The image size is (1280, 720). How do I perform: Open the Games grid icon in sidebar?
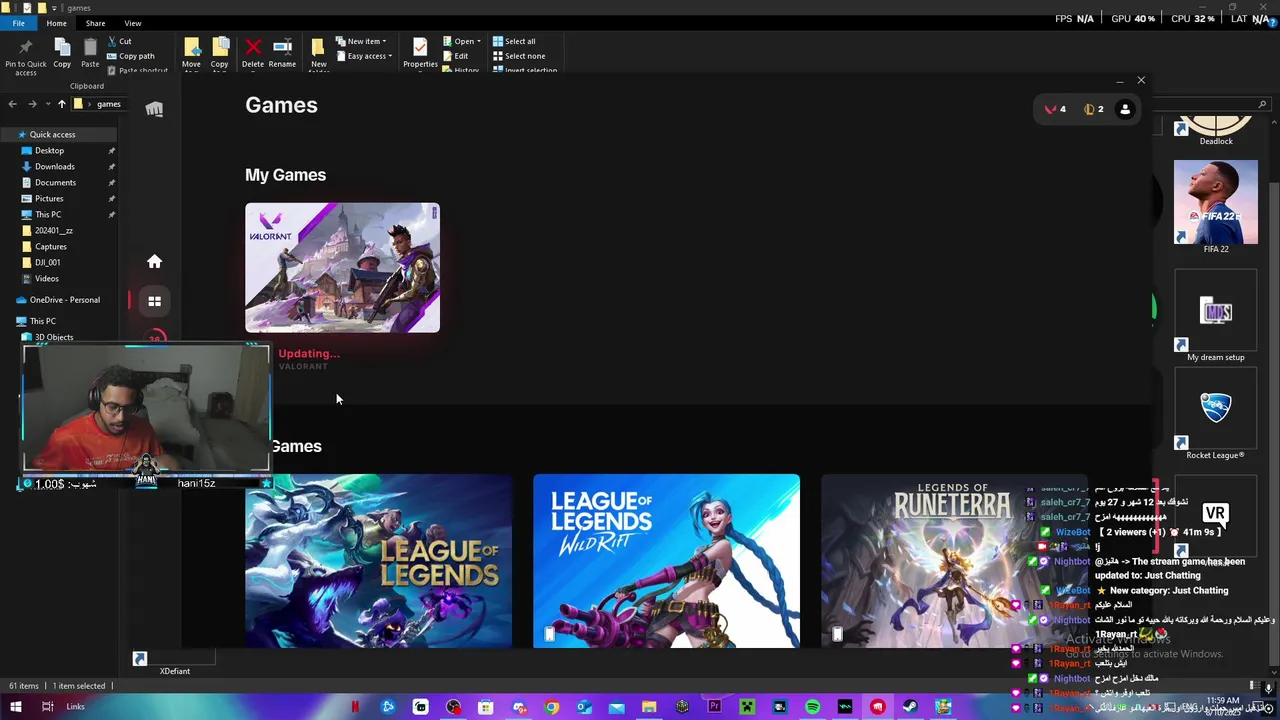154,301
